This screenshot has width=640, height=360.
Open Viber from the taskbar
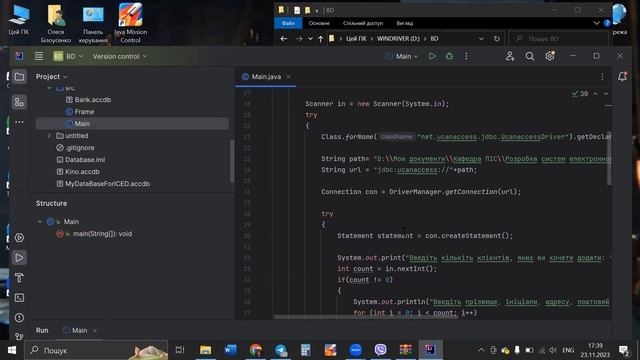point(380,350)
